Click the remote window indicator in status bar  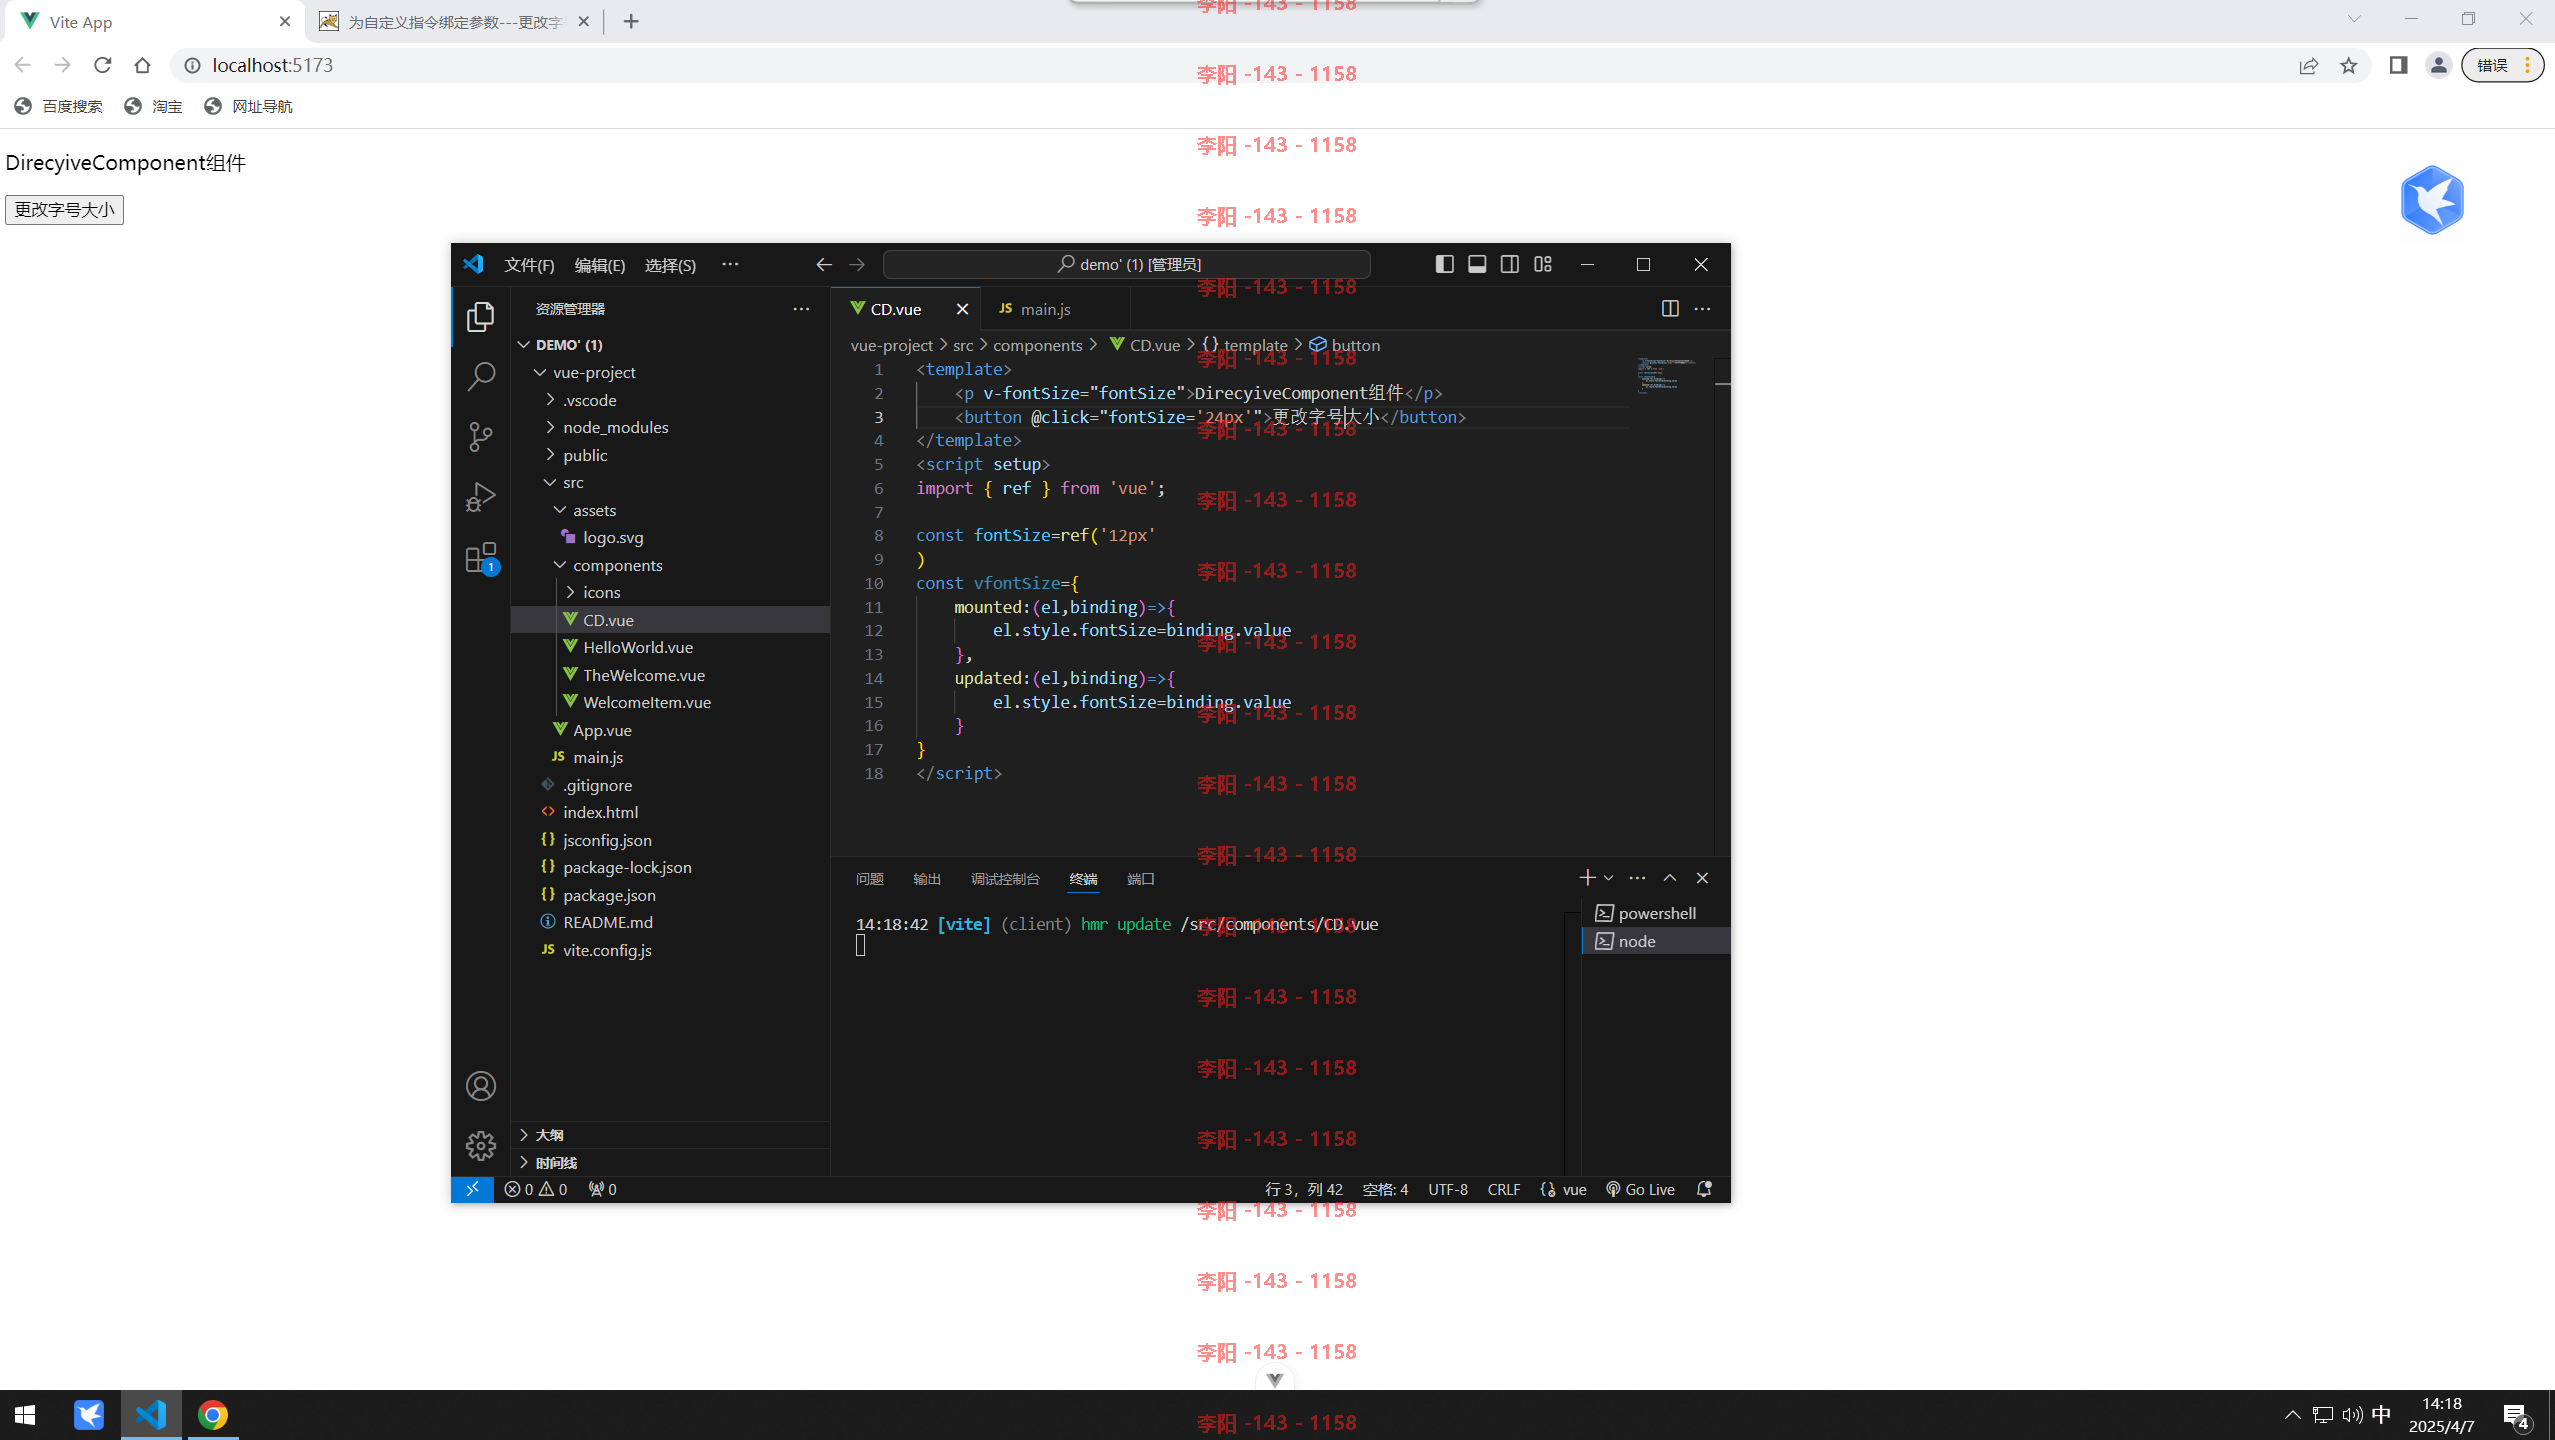click(473, 1189)
